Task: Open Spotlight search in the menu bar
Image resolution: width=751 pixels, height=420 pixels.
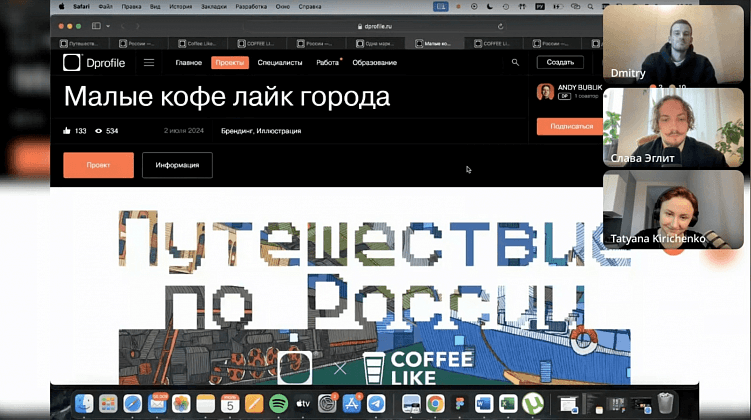Action: pos(591,7)
